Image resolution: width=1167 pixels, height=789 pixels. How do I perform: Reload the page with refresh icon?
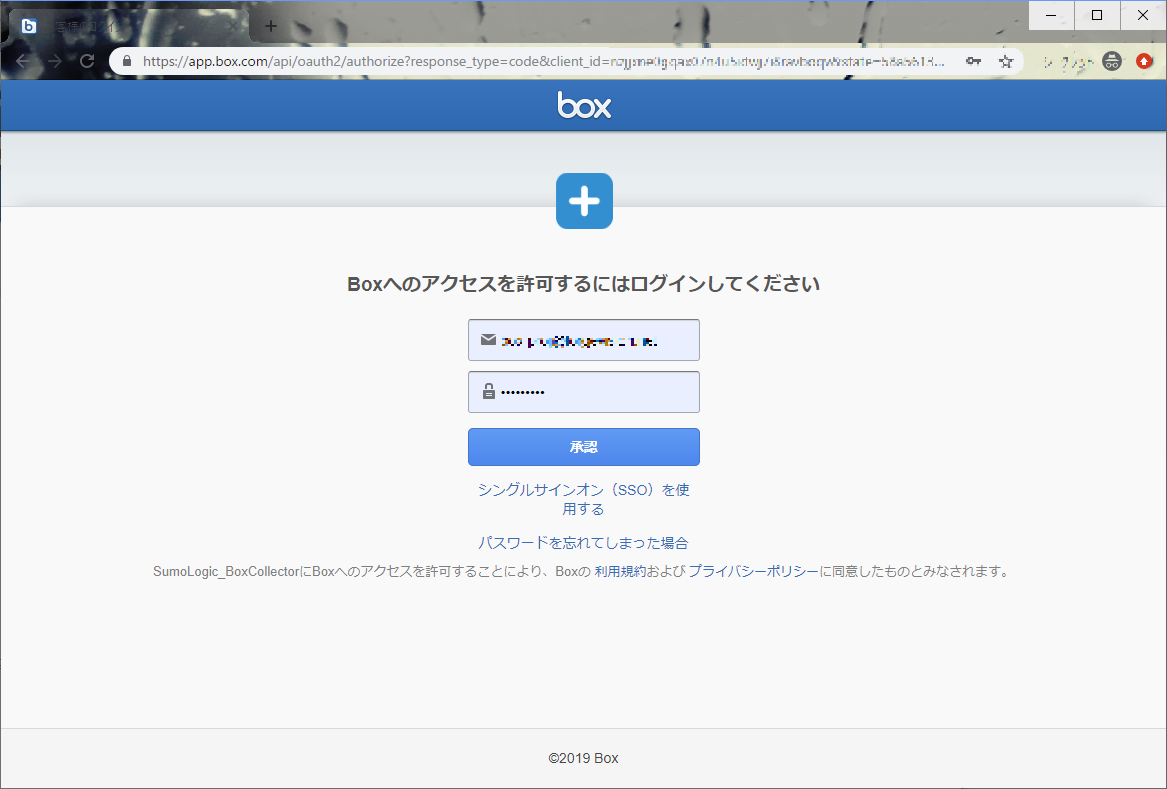[87, 61]
